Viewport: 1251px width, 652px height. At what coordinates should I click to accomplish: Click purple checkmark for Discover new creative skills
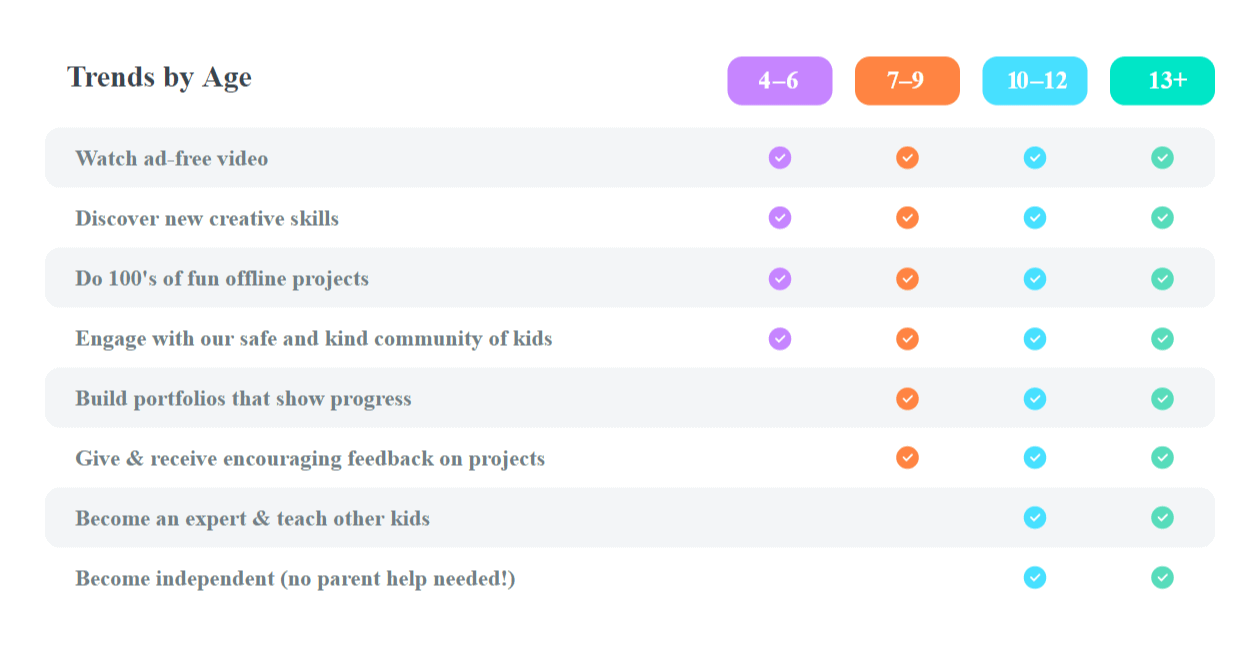tap(780, 218)
